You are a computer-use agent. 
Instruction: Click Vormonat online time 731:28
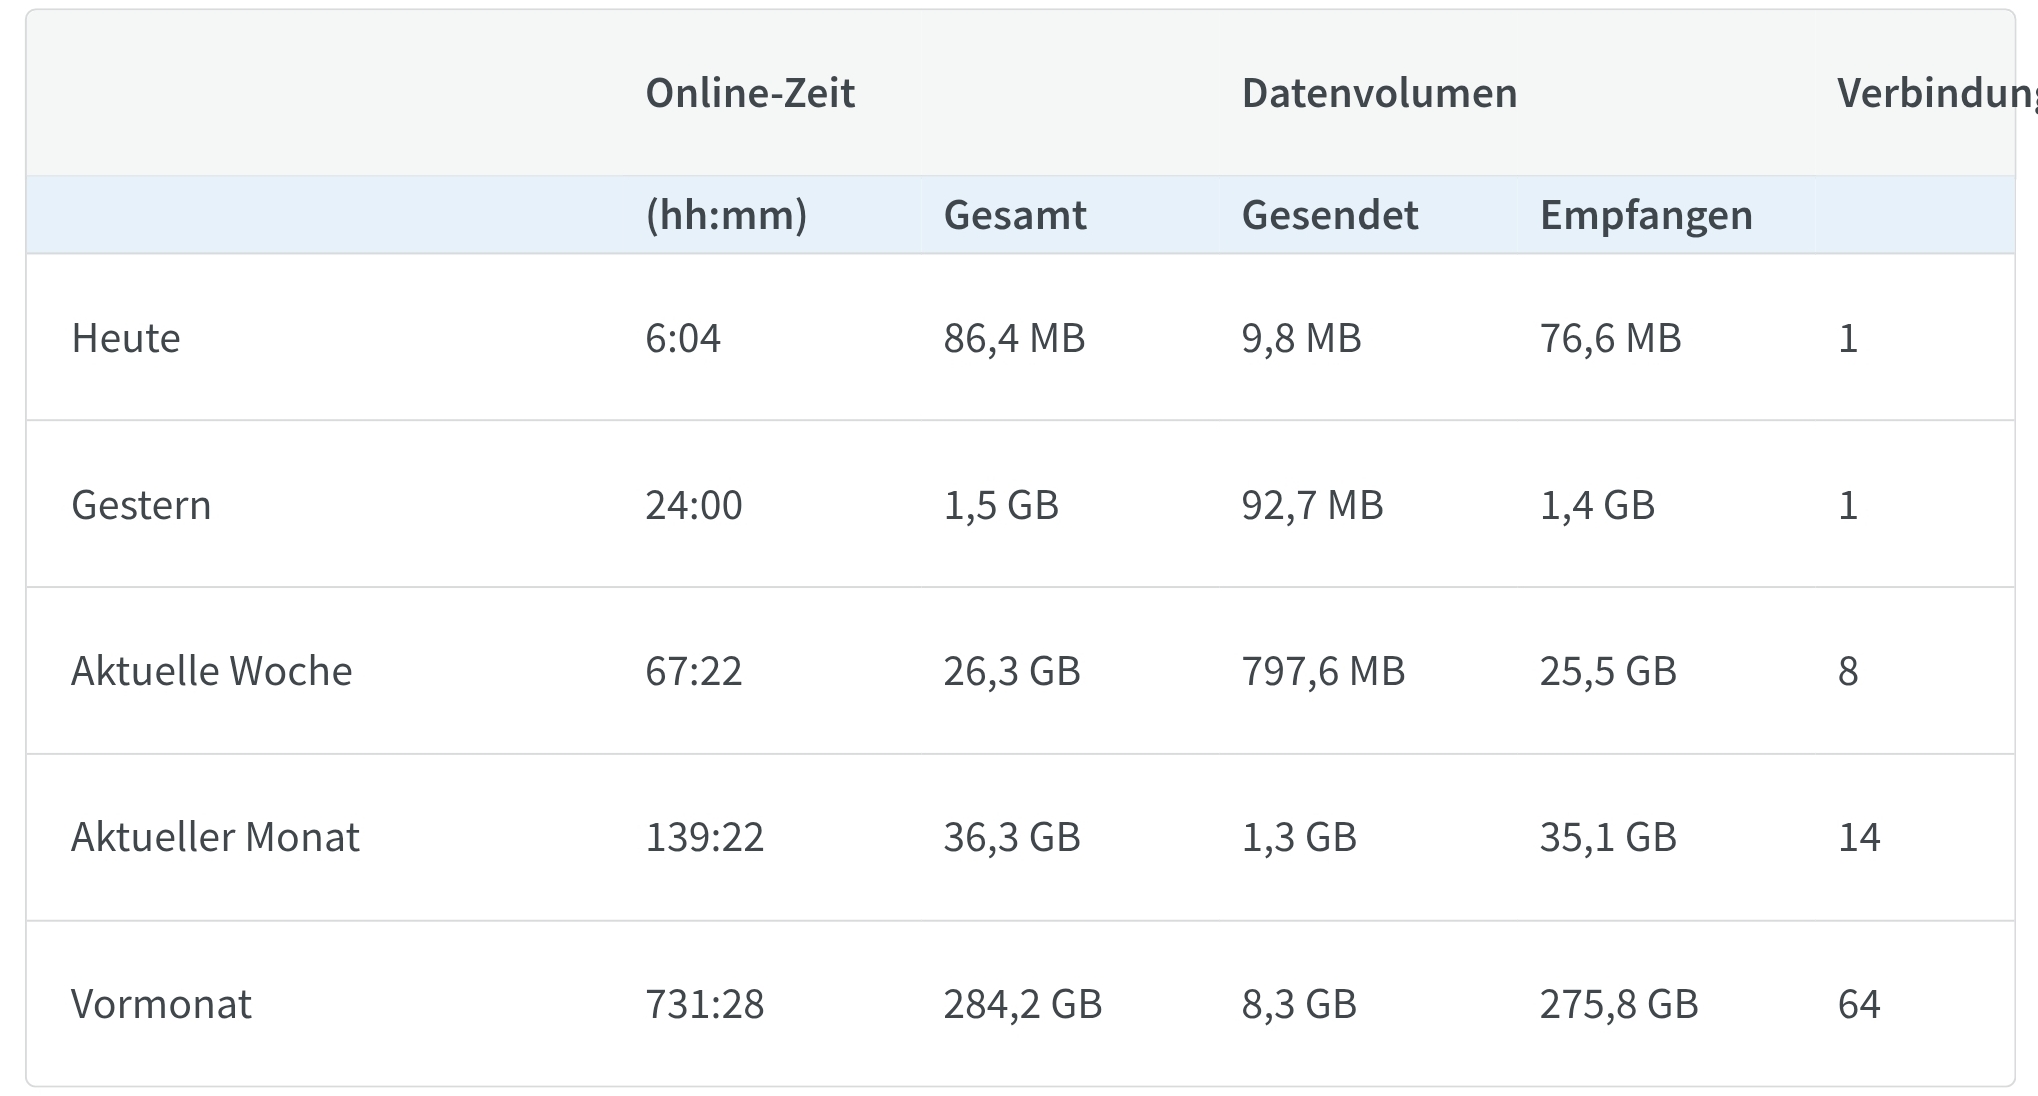click(x=704, y=1004)
